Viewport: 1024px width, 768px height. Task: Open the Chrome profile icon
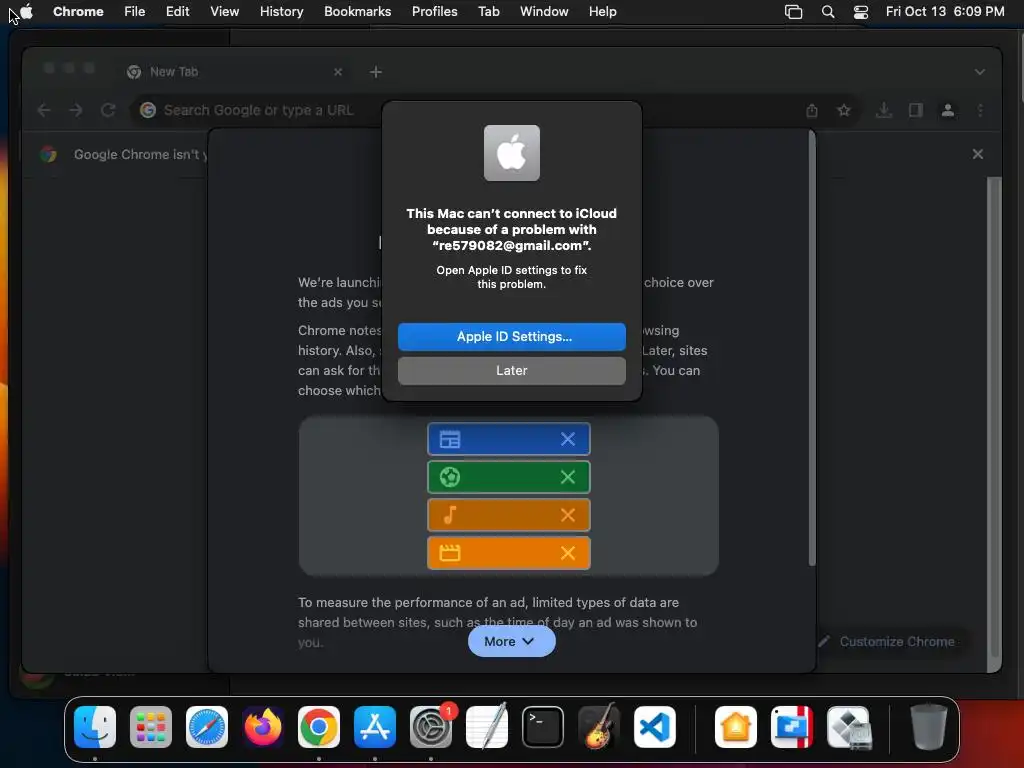click(x=948, y=110)
